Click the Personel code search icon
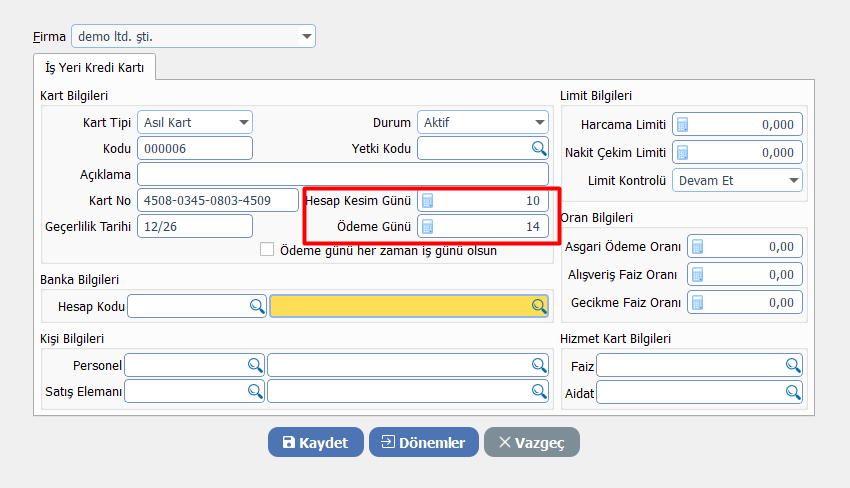The height and width of the screenshot is (488, 850). [255, 365]
